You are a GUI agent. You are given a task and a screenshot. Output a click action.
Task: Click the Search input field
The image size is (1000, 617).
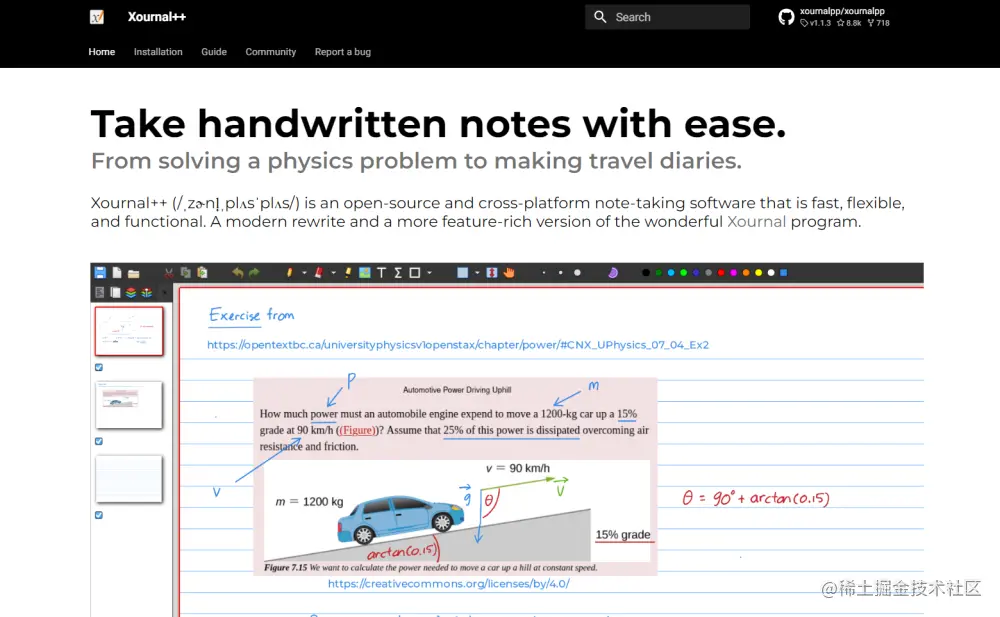click(667, 17)
